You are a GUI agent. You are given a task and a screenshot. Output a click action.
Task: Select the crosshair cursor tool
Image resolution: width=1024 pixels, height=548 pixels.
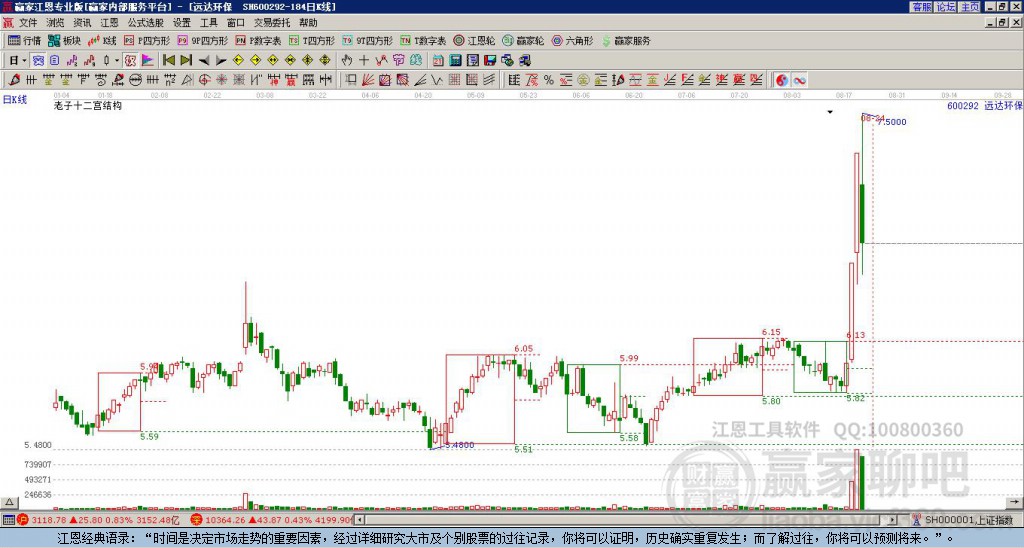[364, 60]
